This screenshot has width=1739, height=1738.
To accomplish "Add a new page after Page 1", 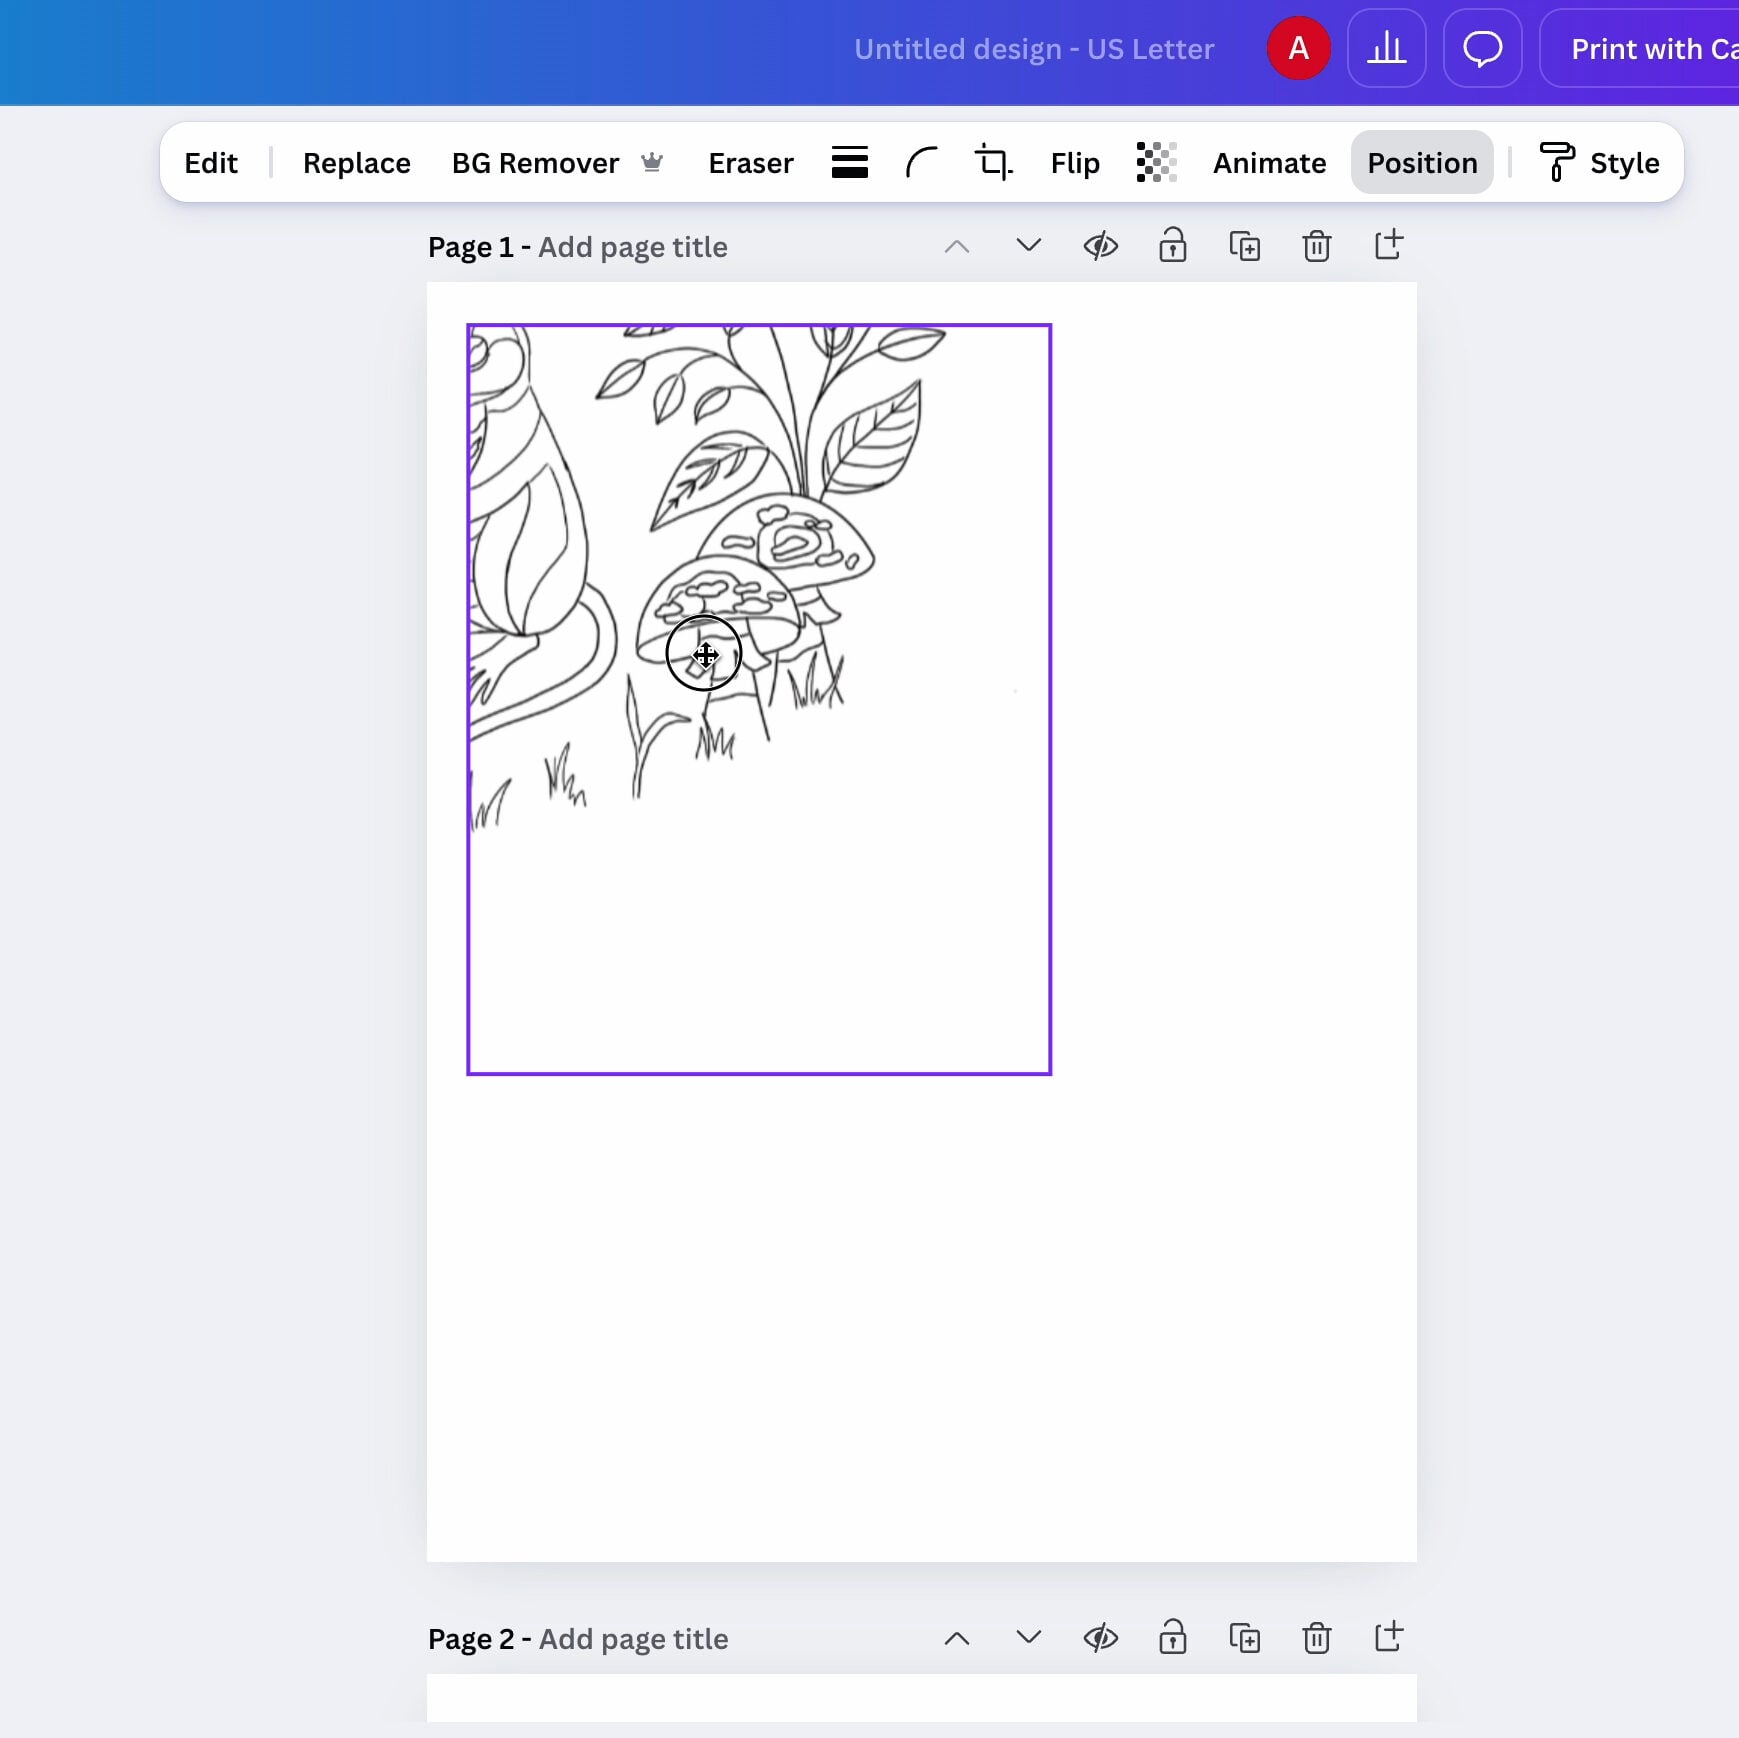I will pyautogui.click(x=1389, y=246).
